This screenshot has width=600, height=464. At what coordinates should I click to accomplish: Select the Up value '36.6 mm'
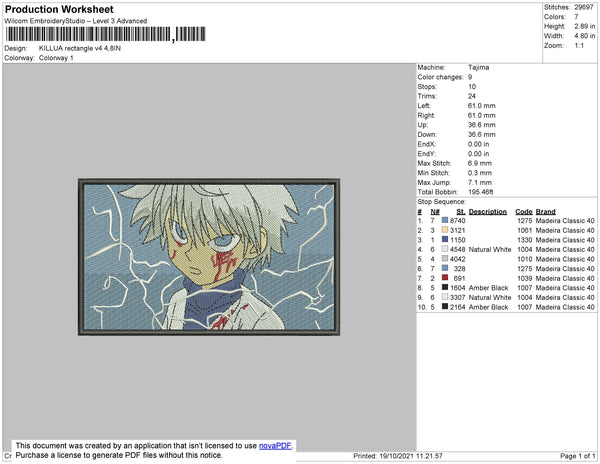482,125
